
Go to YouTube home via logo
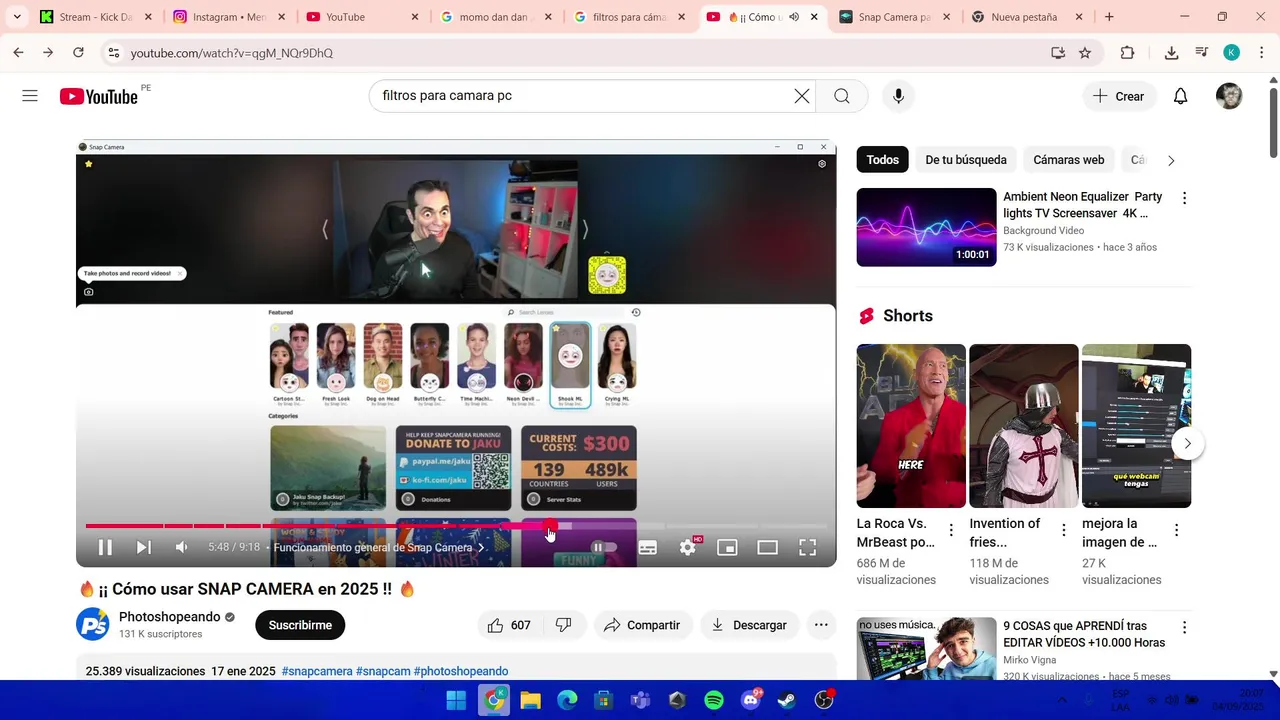[x=98, y=96]
